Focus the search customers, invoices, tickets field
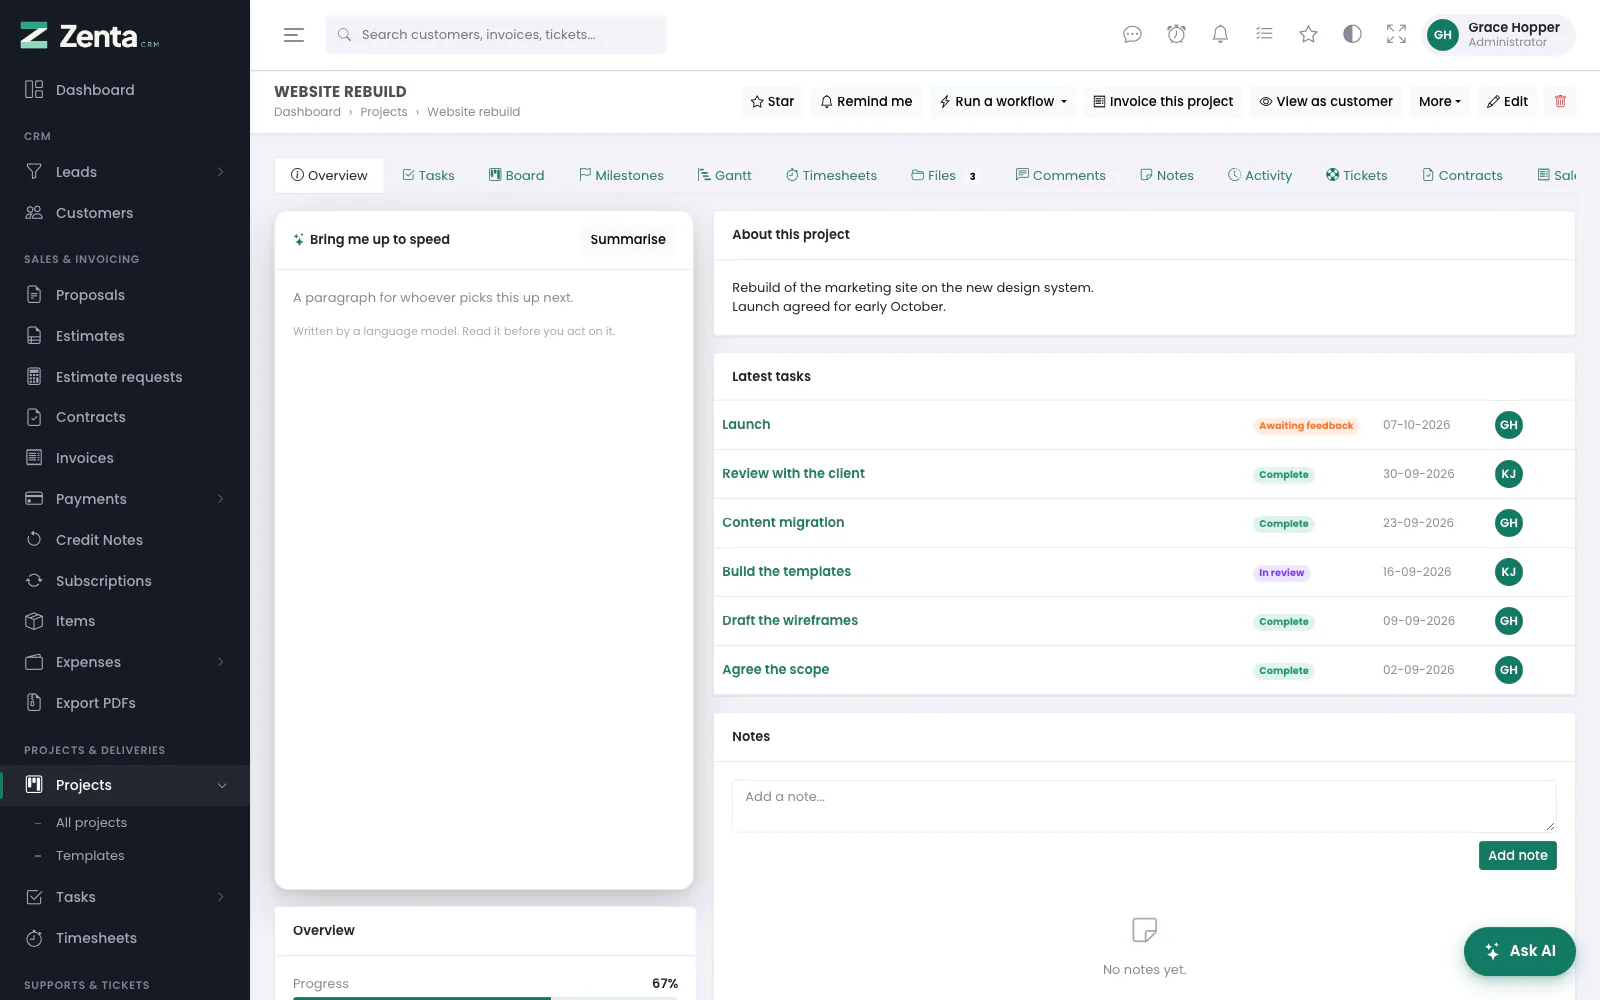This screenshot has height=1000, width=1600. 496,35
